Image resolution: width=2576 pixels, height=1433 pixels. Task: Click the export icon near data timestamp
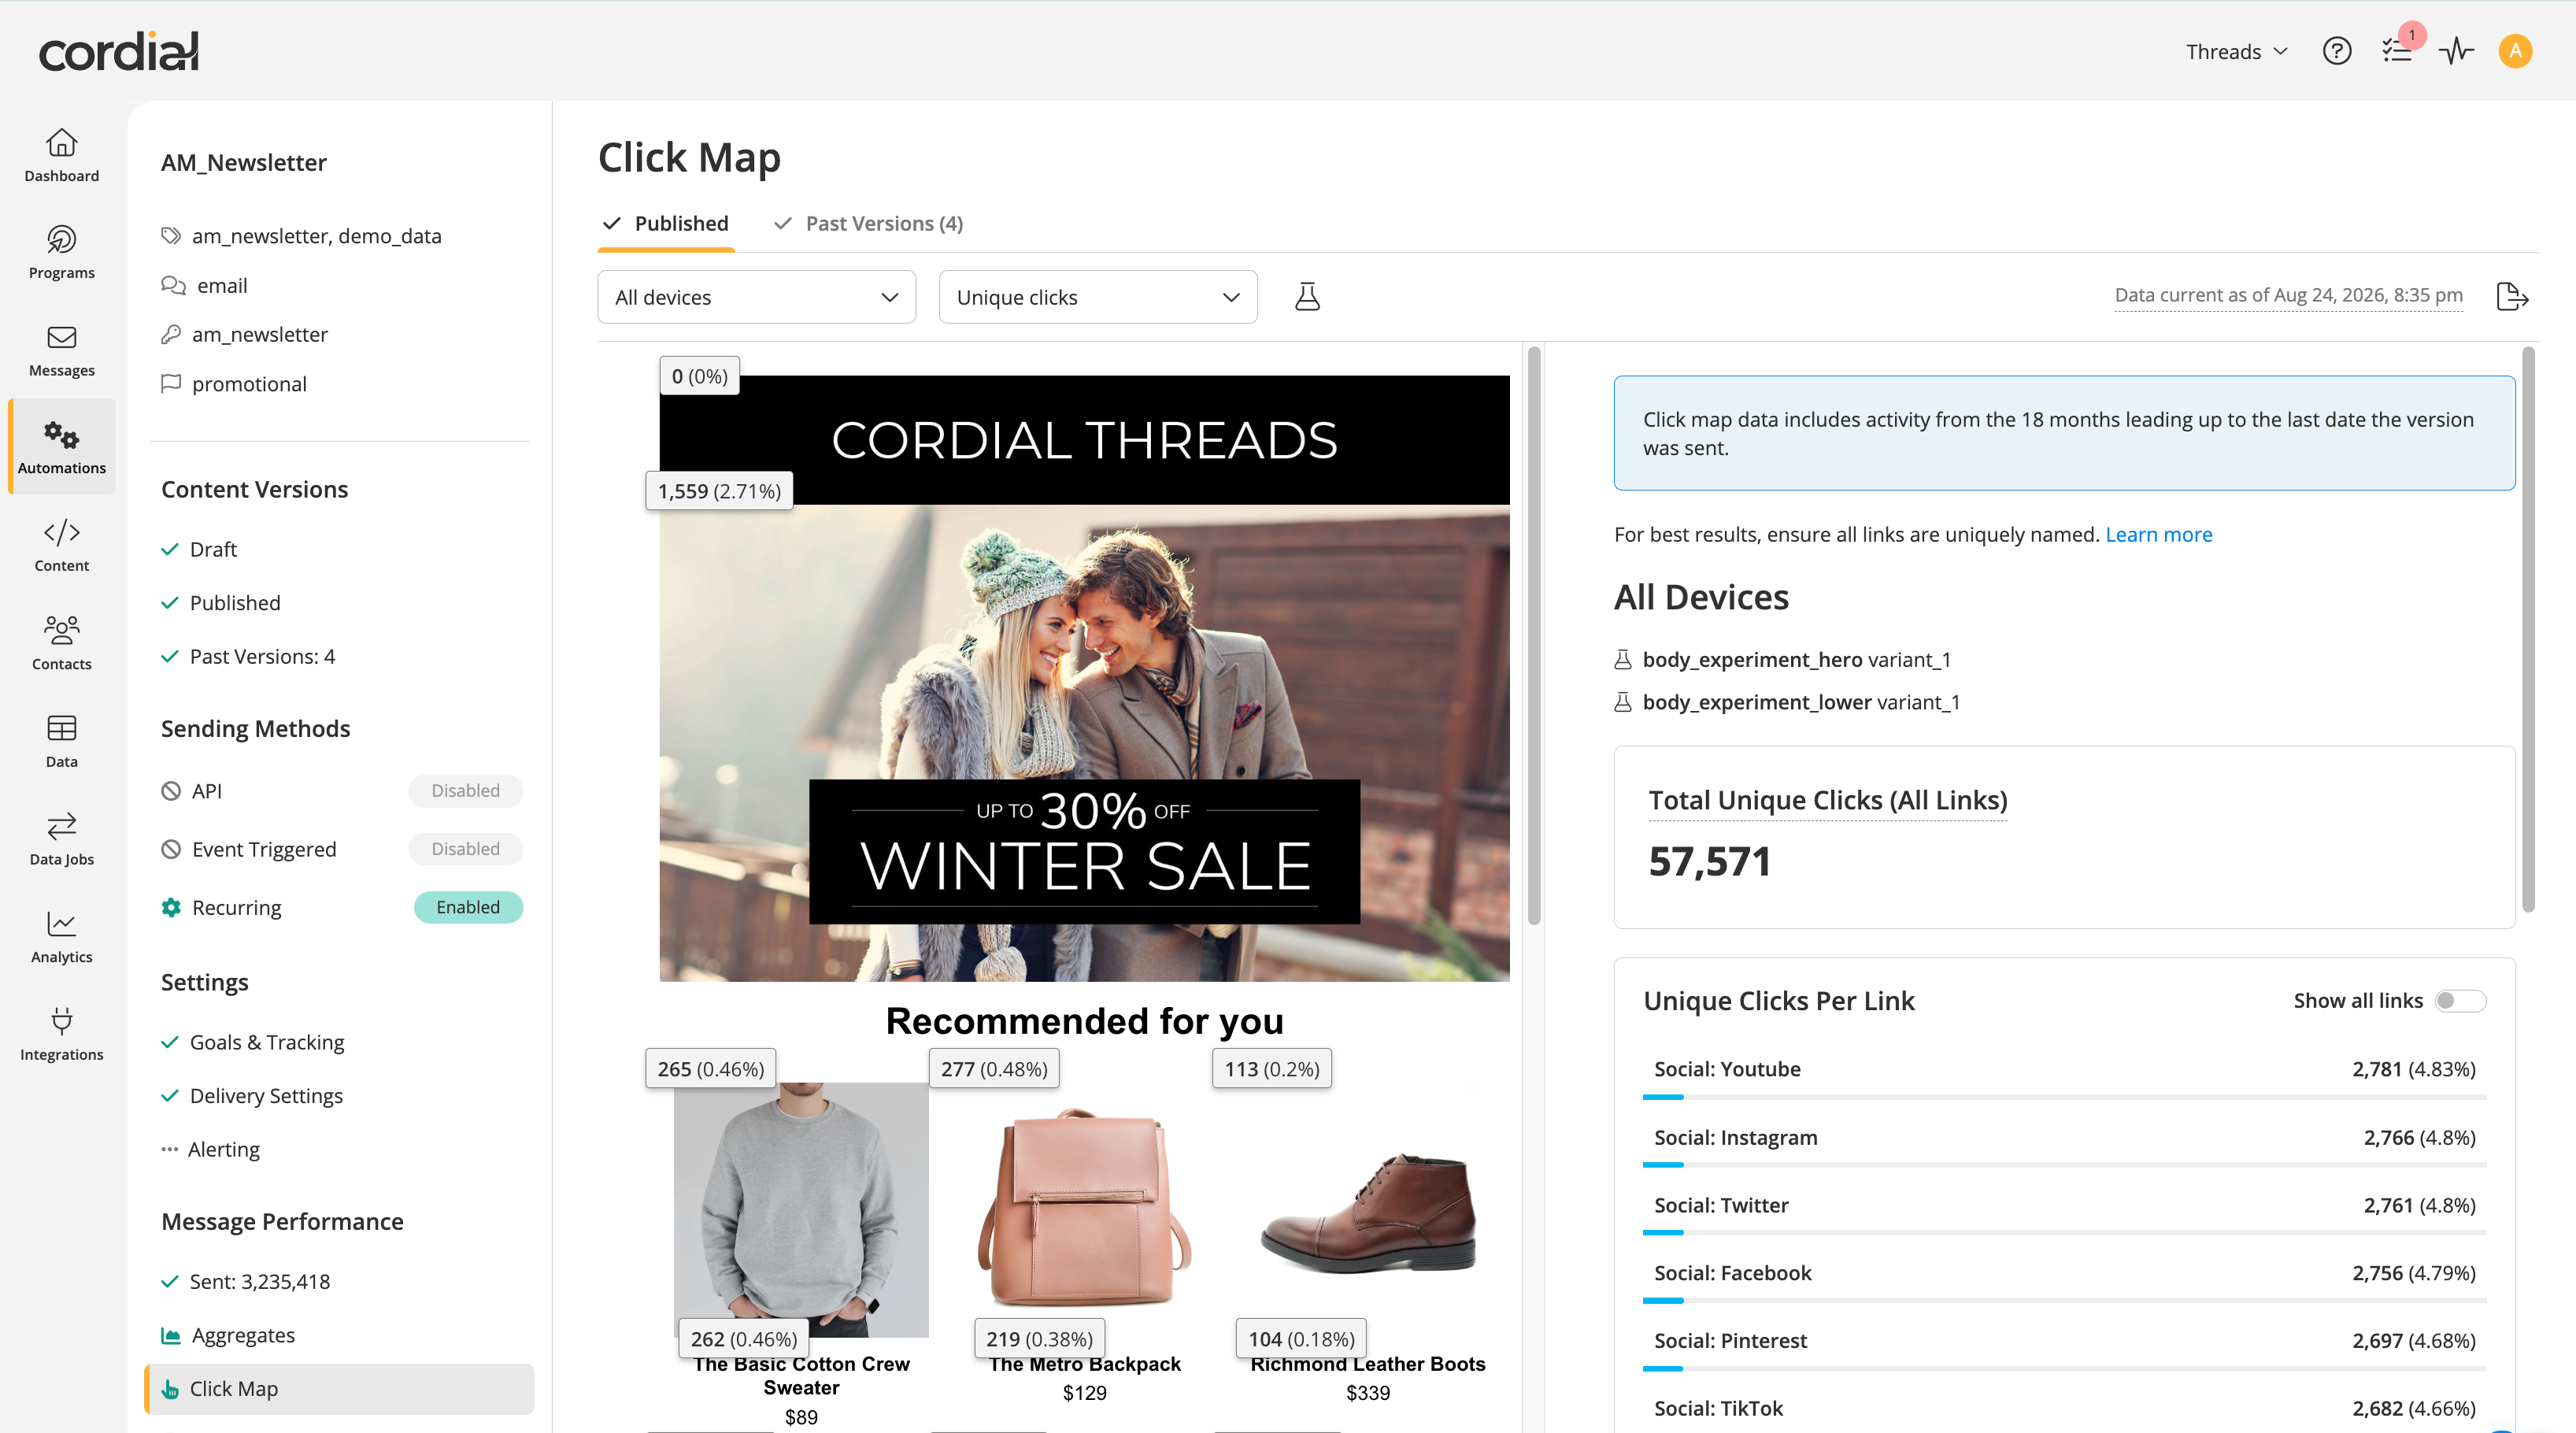pyautogui.click(x=2512, y=297)
